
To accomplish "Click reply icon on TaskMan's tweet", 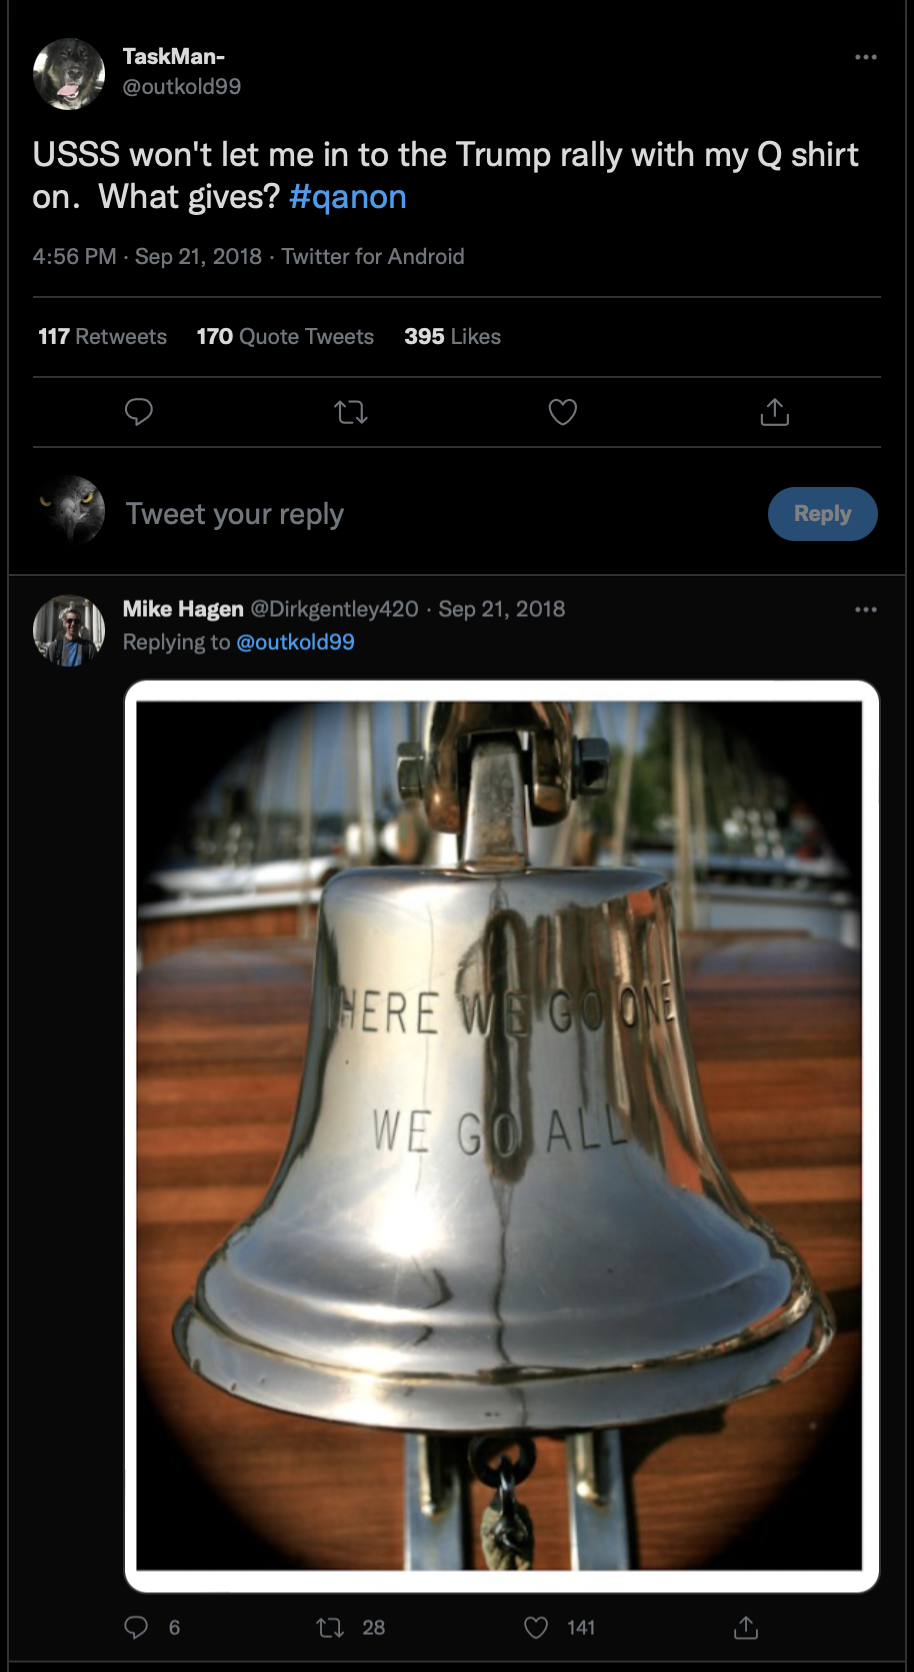I will point(138,411).
